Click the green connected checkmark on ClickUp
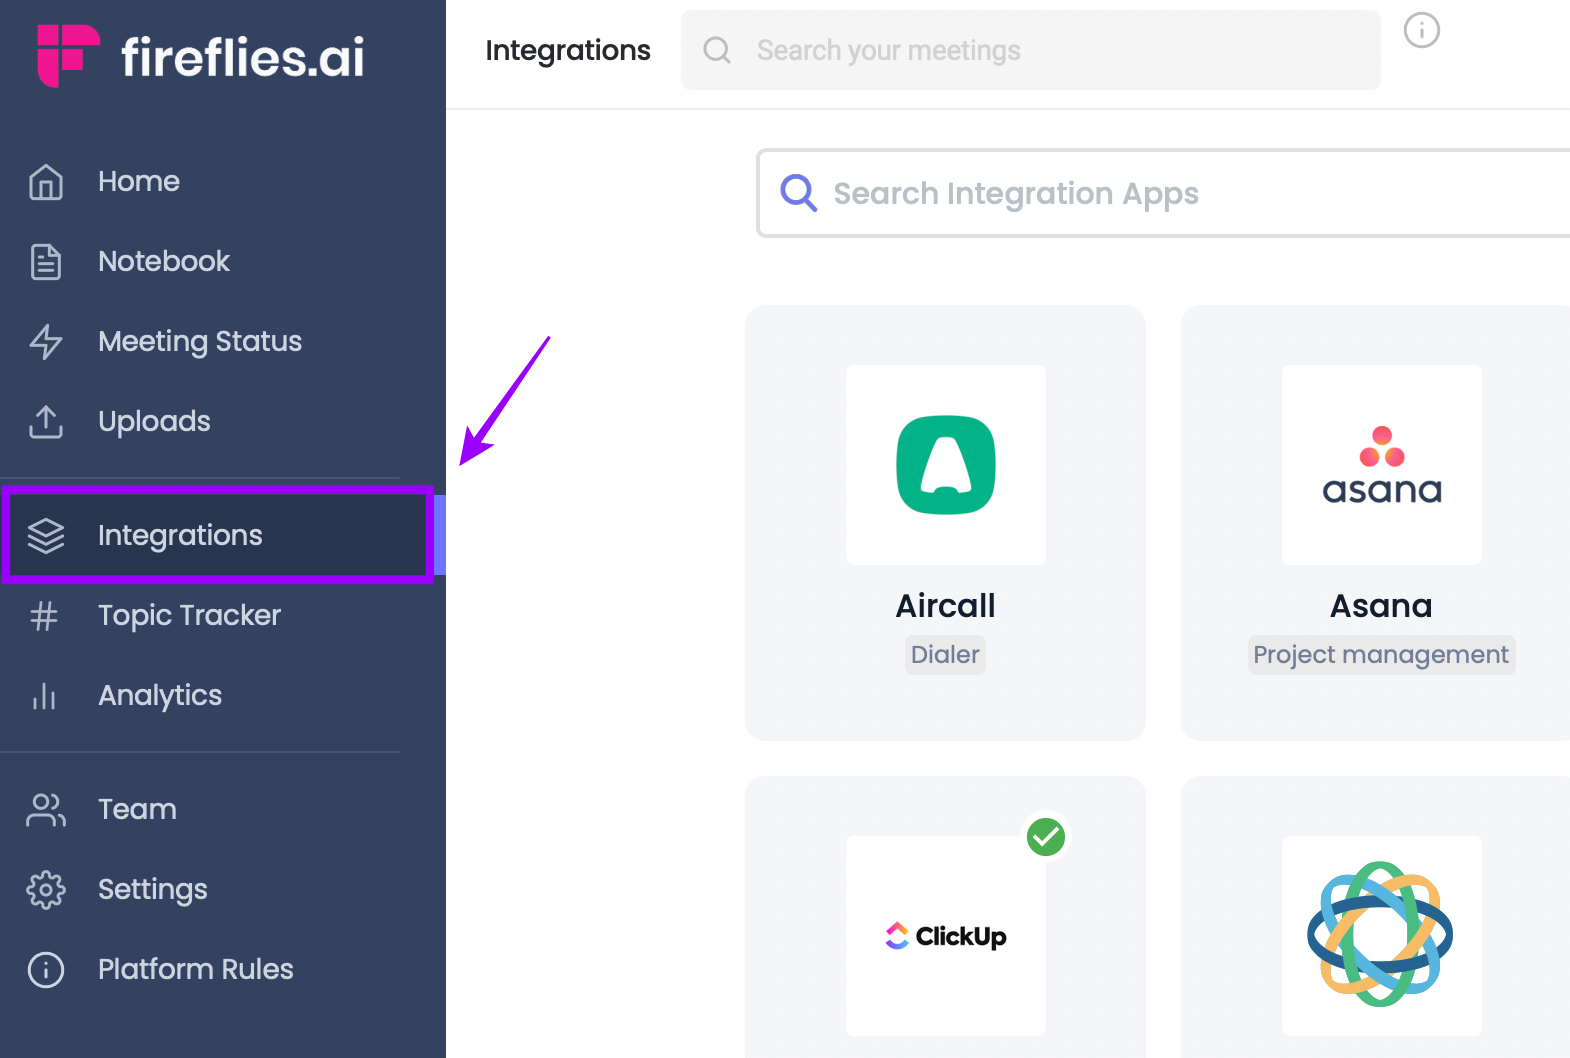This screenshot has height=1058, width=1570. [1046, 837]
